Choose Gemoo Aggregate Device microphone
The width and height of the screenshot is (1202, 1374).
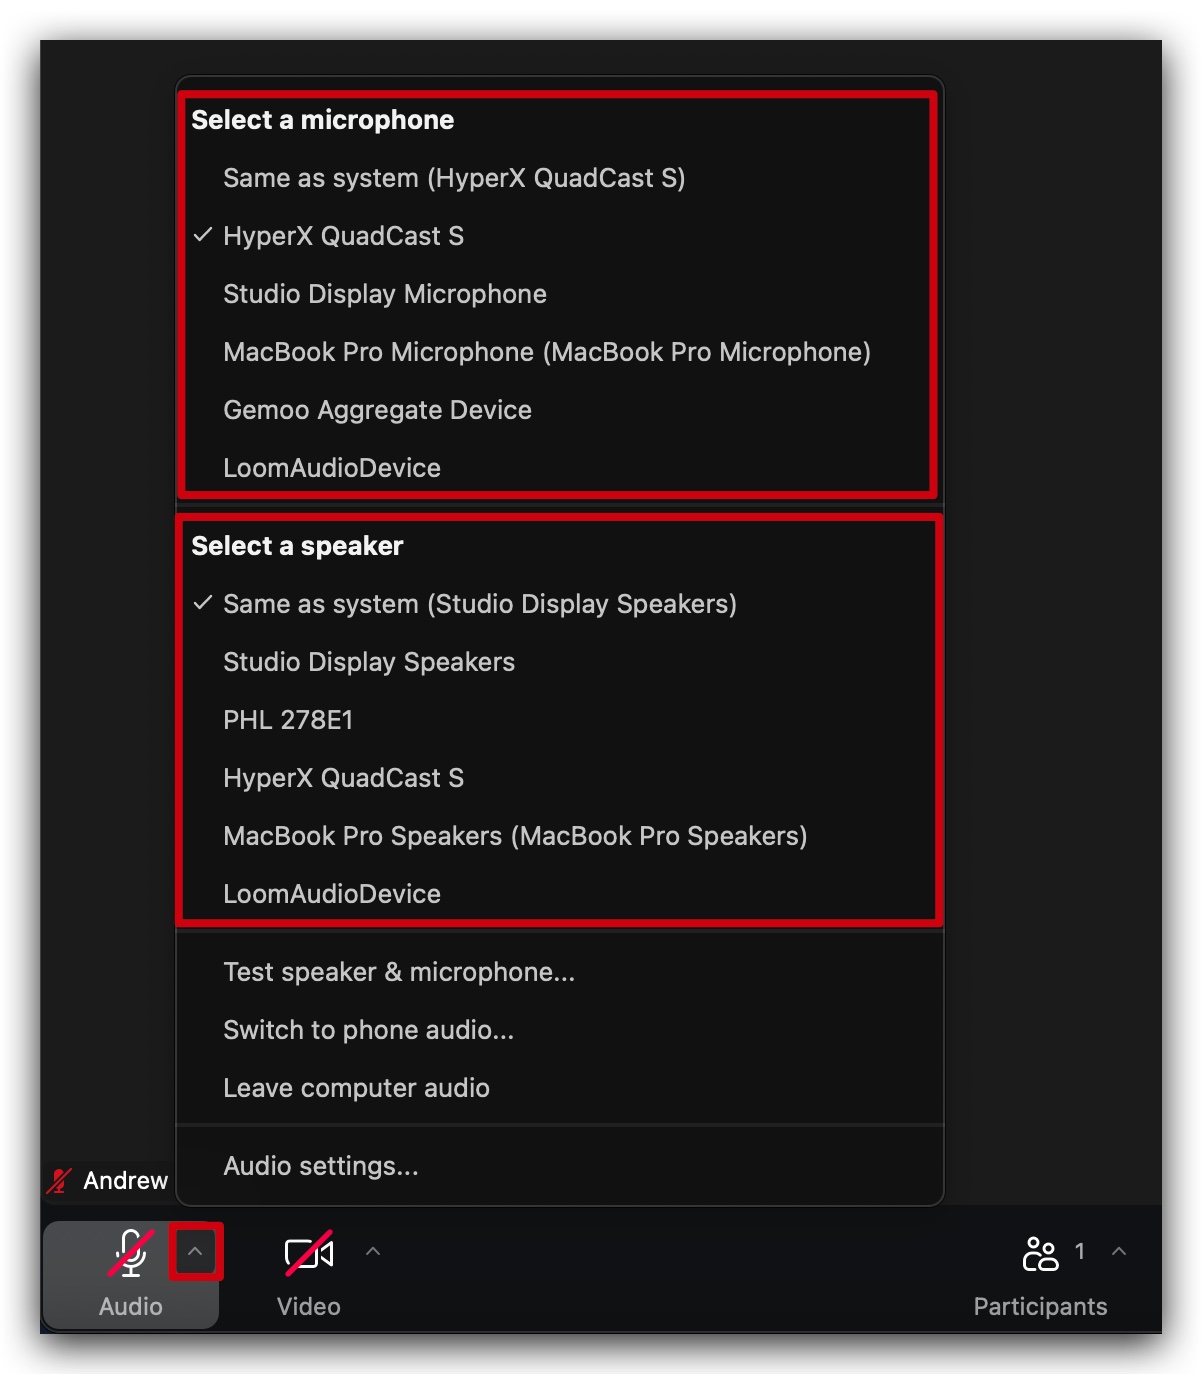(x=377, y=410)
